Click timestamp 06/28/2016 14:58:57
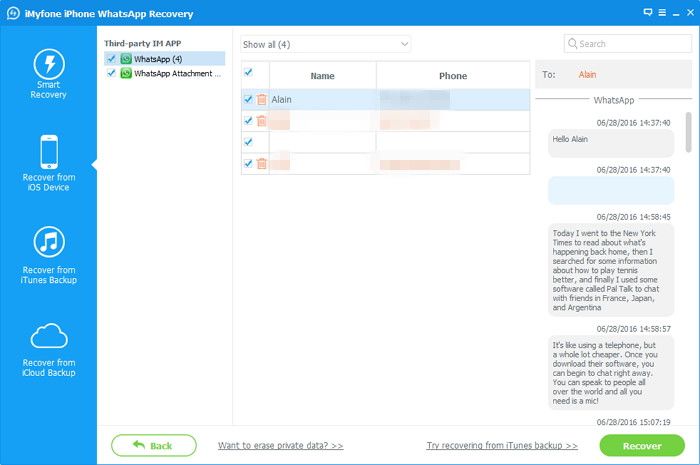This screenshot has width=700, height=465. click(x=633, y=329)
